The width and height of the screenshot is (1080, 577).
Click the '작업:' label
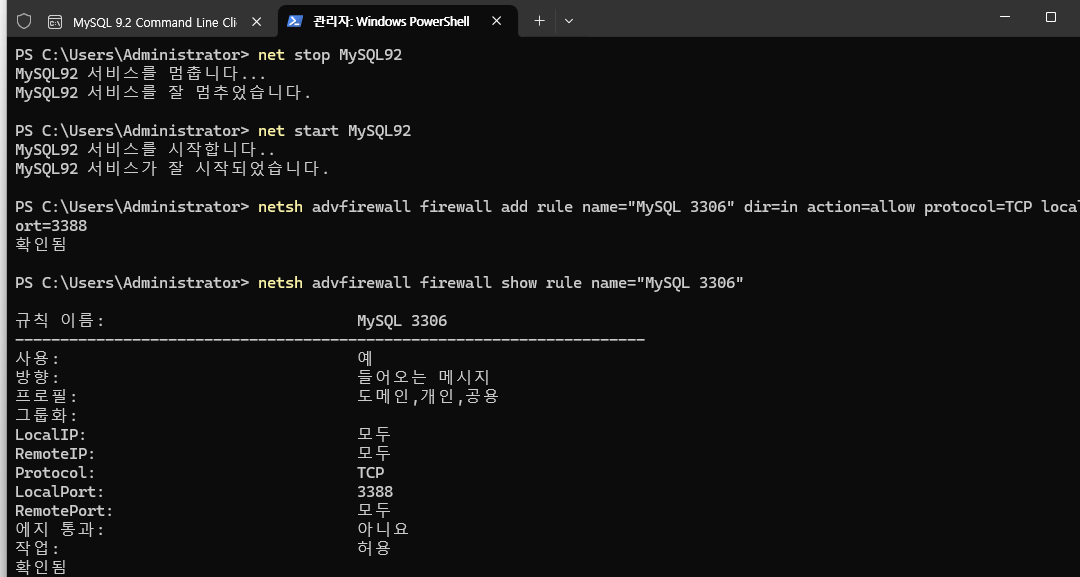point(37,549)
